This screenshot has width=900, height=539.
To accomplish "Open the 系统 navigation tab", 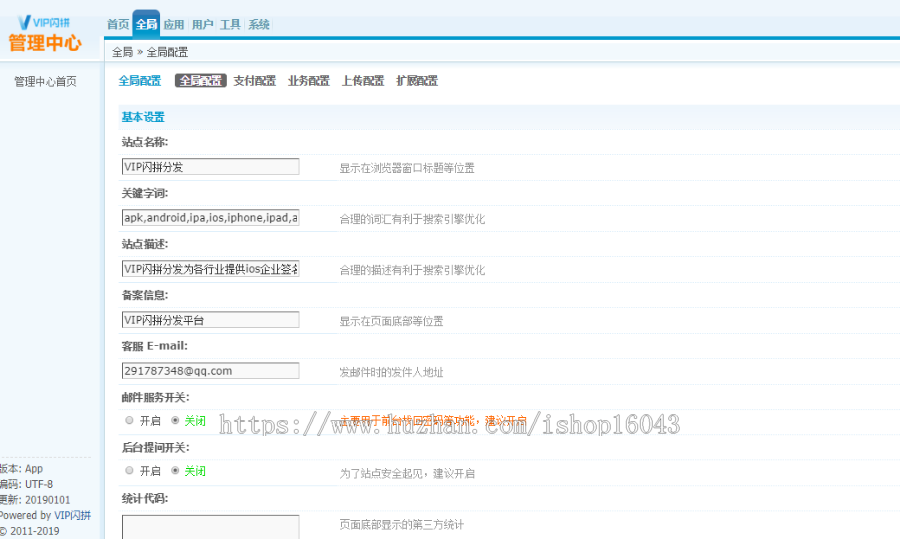I will 259,25.
